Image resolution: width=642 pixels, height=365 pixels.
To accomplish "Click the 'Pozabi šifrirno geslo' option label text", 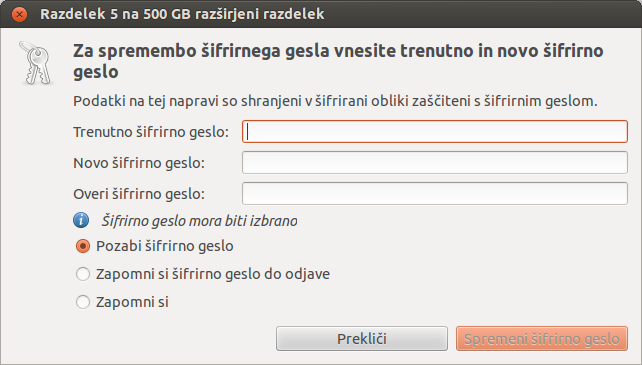I will (x=165, y=246).
